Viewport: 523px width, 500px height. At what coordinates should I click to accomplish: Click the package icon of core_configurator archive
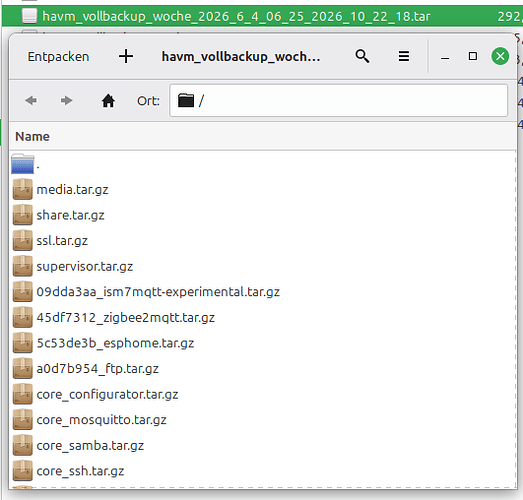23,394
